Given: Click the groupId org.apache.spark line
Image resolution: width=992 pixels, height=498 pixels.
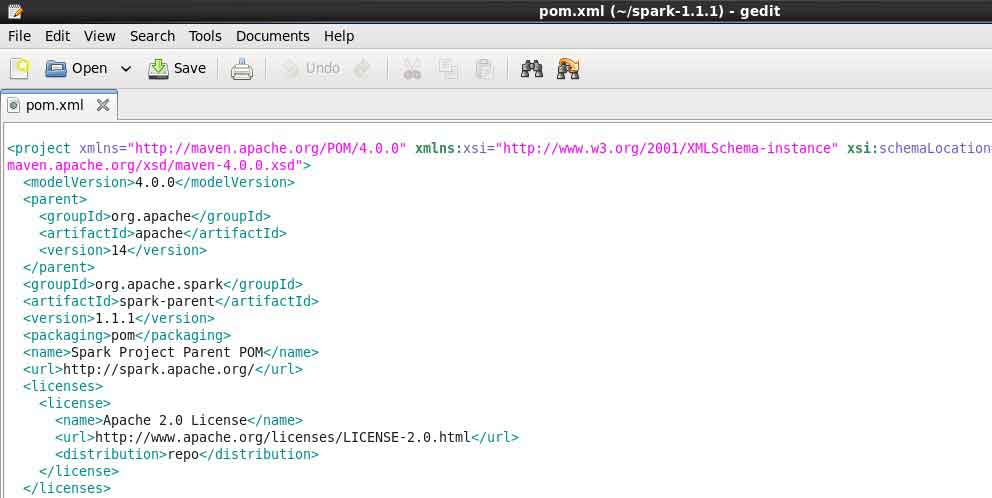Looking at the screenshot, I should [x=163, y=284].
